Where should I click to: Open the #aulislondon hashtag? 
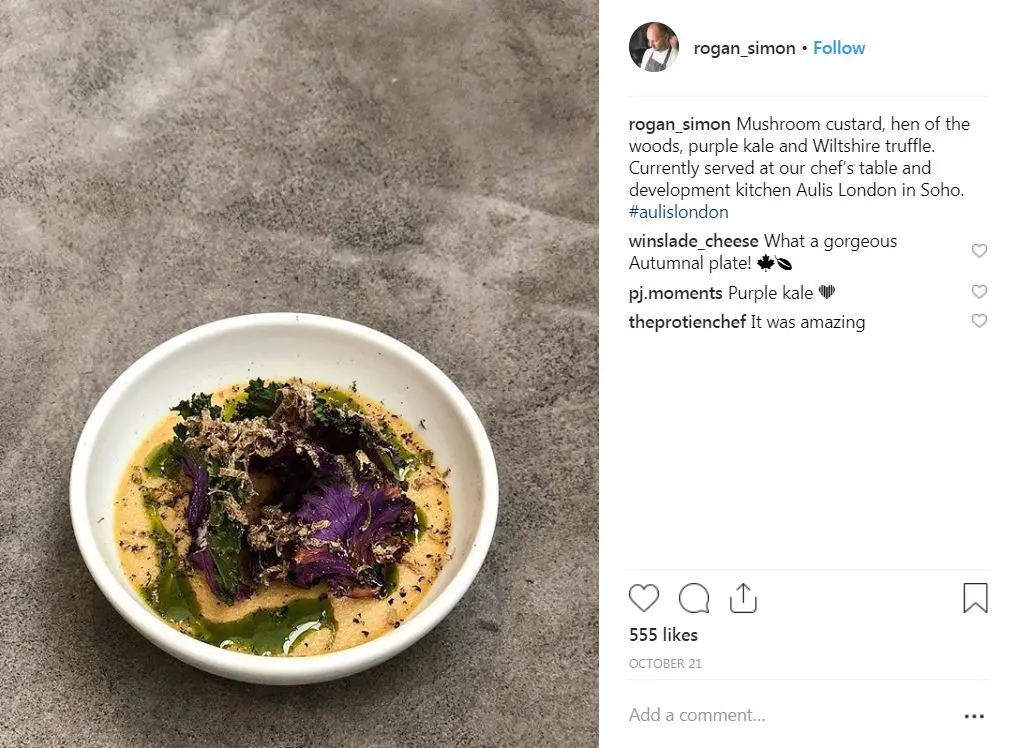678,212
